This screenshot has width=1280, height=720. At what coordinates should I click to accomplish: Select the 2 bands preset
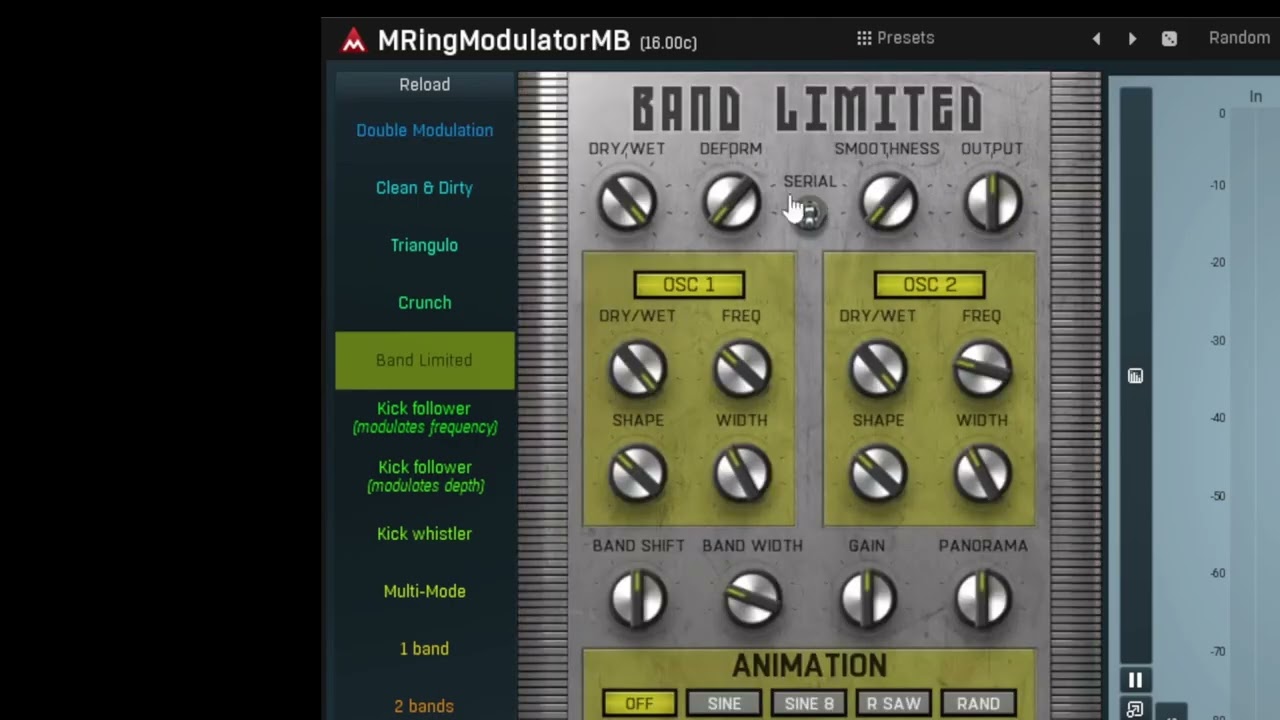(425, 706)
